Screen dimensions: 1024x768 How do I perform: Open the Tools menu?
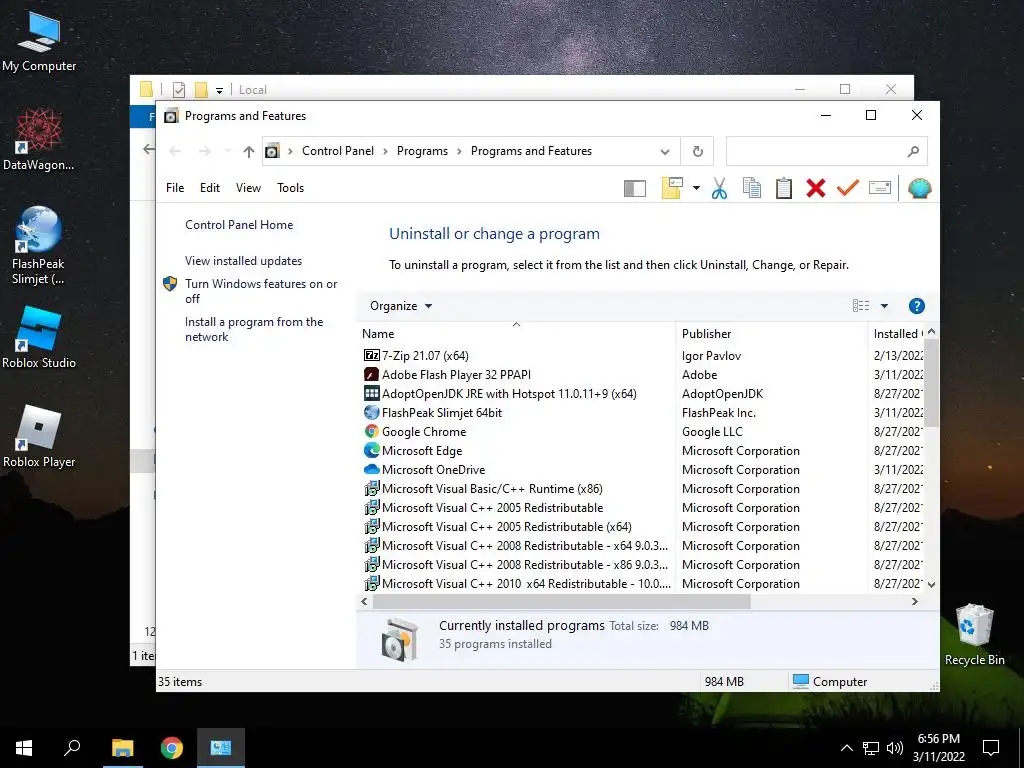[x=291, y=188]
